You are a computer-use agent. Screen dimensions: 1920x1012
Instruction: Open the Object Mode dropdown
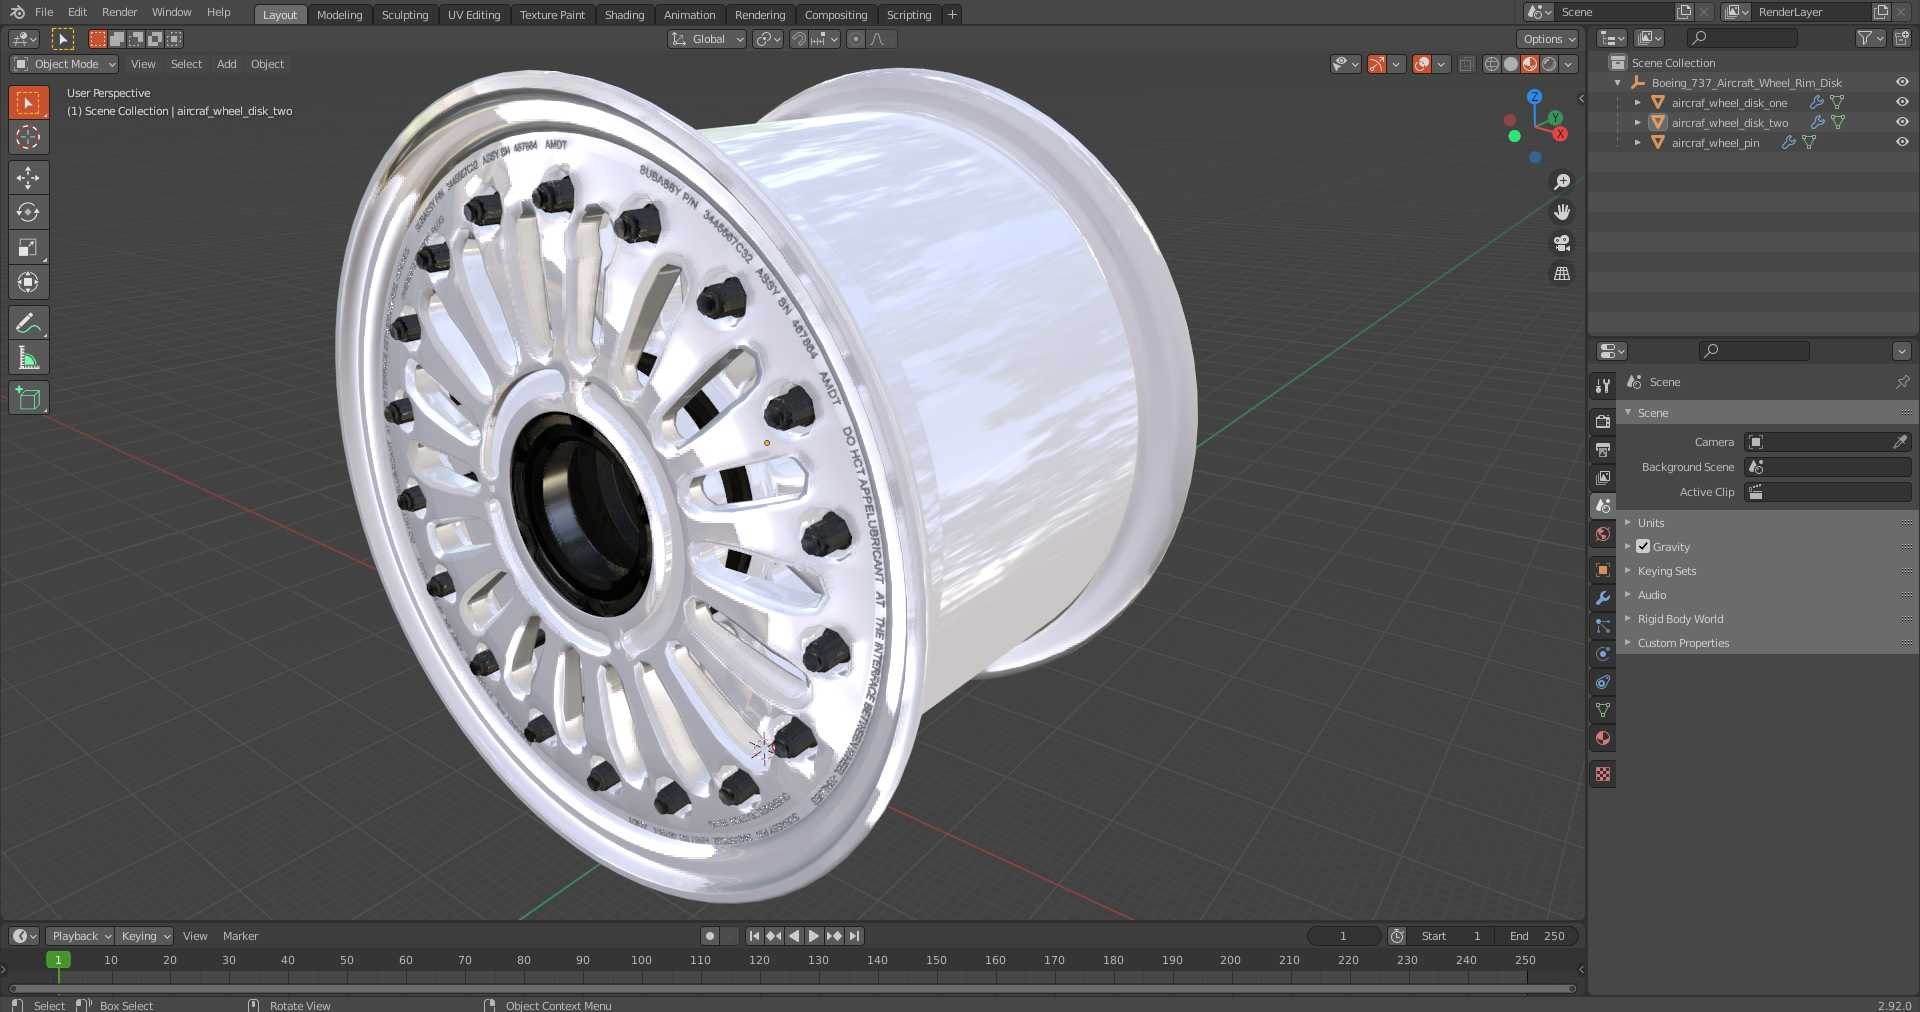(x=64, y=64)
